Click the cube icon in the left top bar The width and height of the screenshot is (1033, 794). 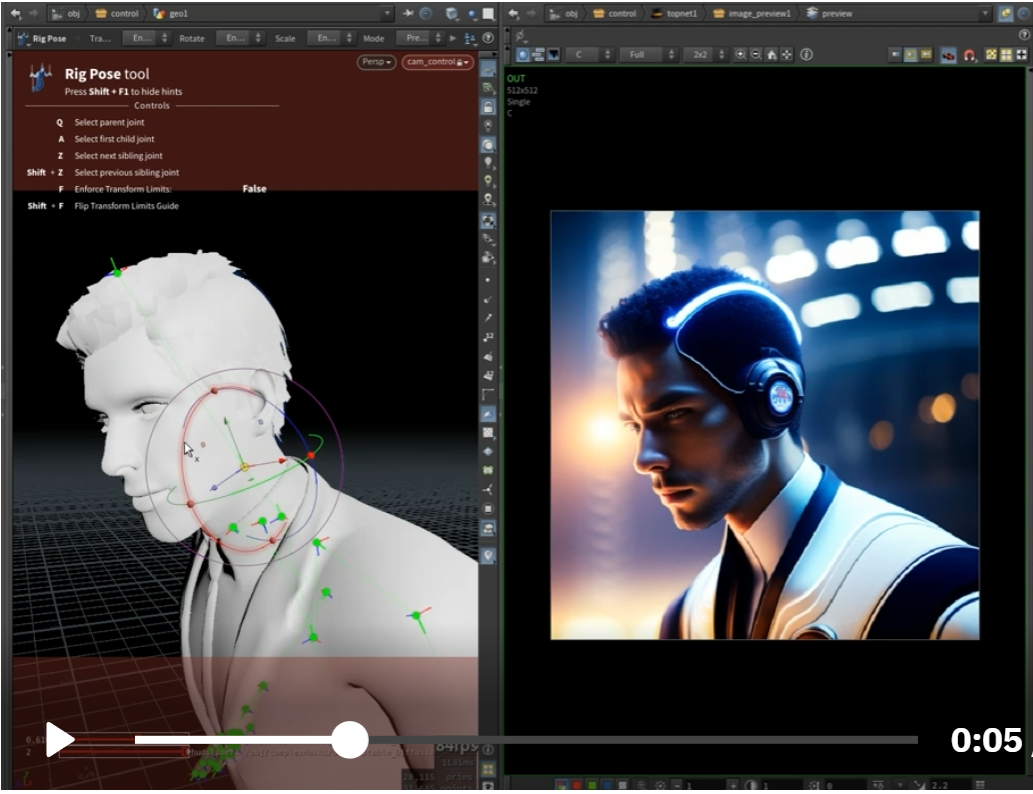451,13
